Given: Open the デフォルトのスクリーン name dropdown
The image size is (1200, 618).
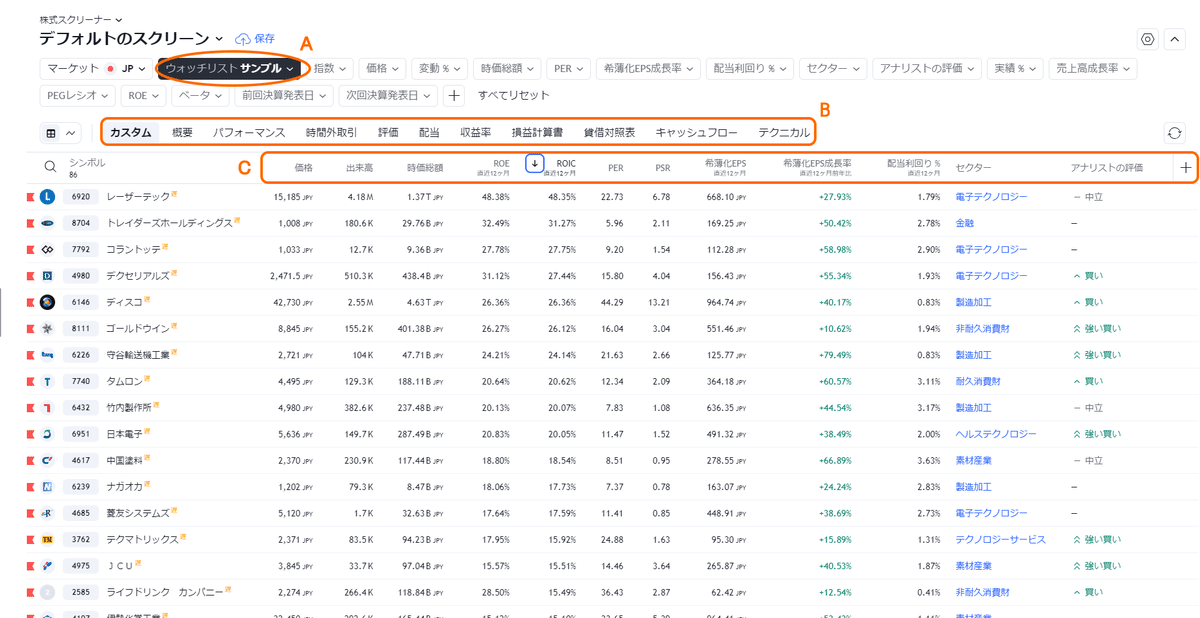Looking at the screenshot, I should click(132, 39).
